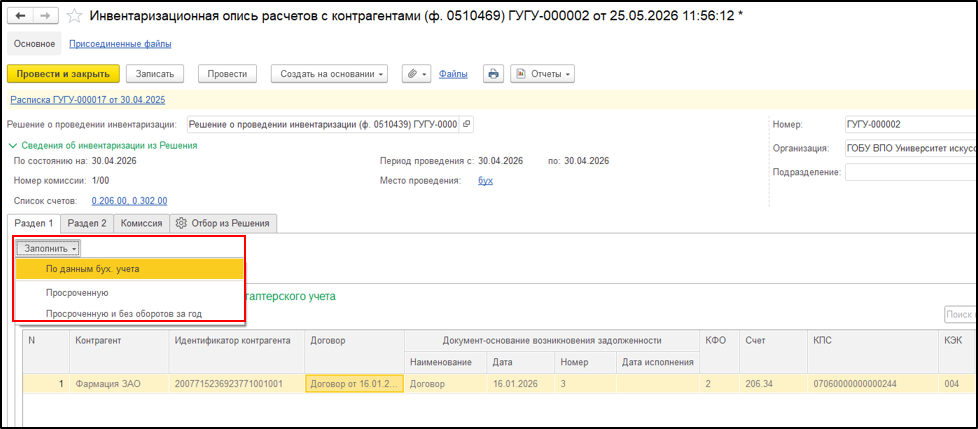
Task: Click the Решение о проведении инвентаризации field
Action: [323, 125]
